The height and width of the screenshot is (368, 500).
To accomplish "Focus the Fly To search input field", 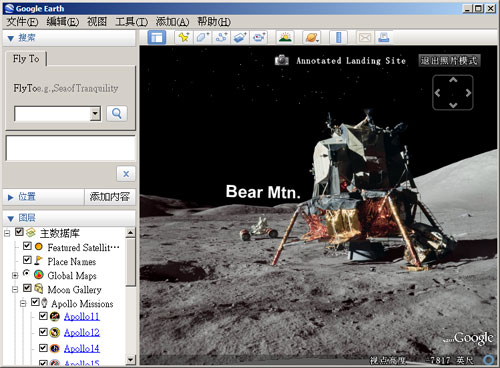I will point(53,114).
